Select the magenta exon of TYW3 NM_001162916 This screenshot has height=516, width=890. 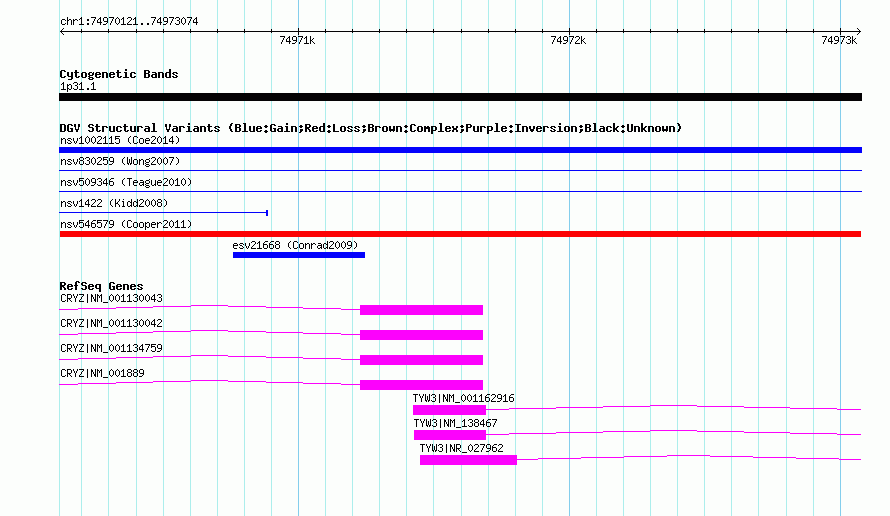450,410
